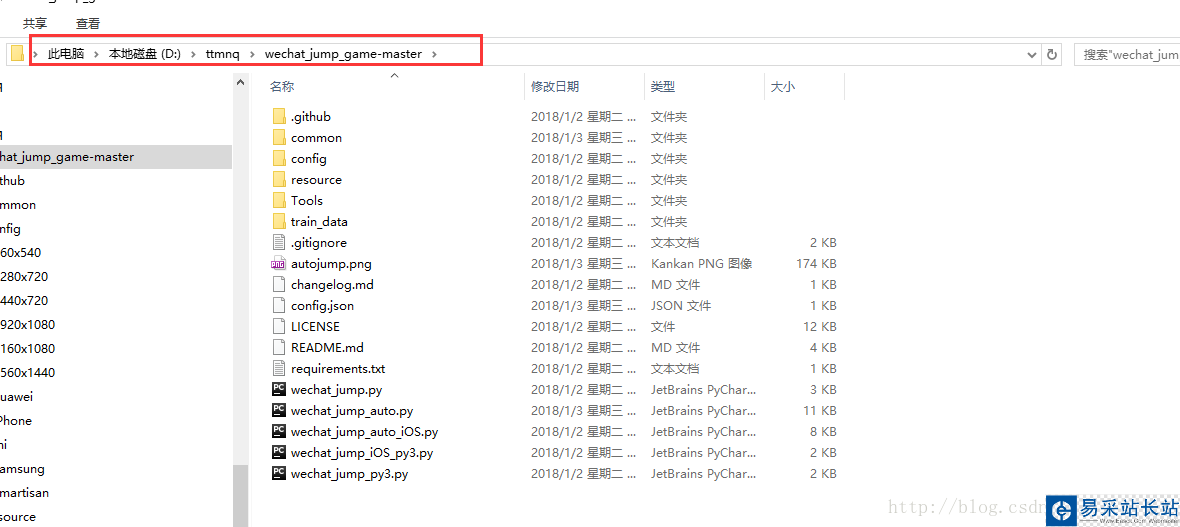This screenshot has height=527, width=1180.
Task: Click the changelog.md file icon
Action: pos(279,285)
